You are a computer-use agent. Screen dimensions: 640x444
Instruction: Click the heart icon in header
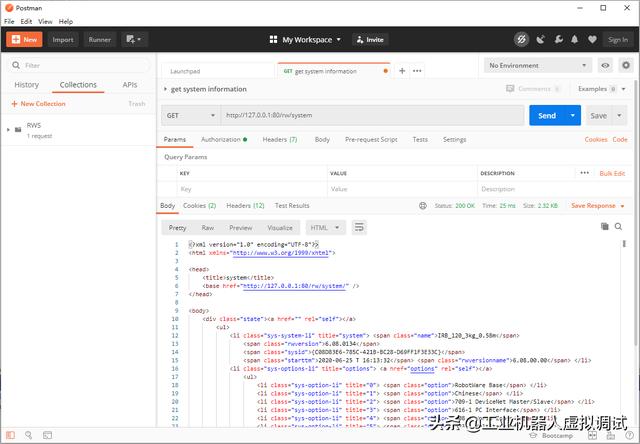592,40
